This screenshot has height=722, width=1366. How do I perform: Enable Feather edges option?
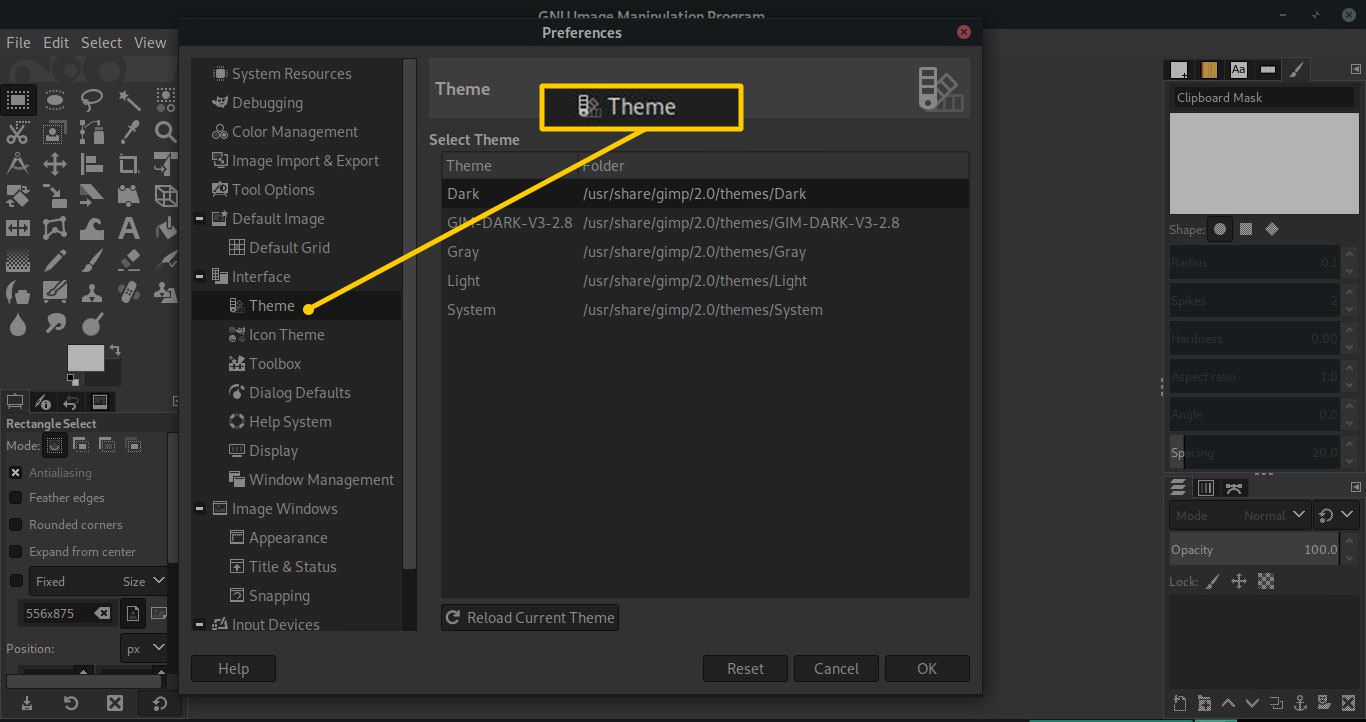tap(16, 498)
